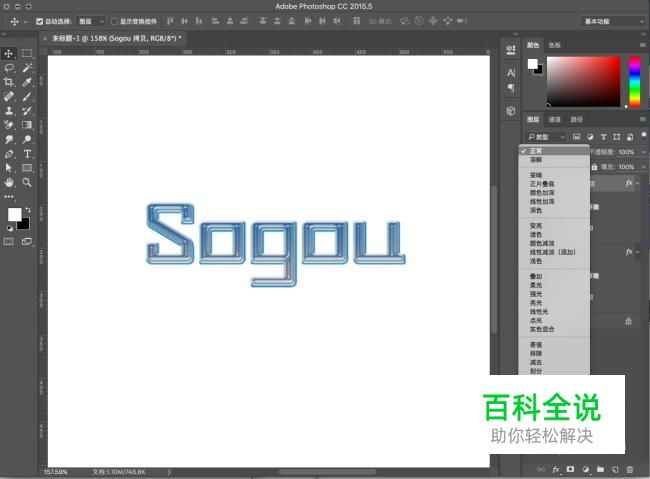Toggle layer filtering on/off switch
Screen dimensions: 650x479
pos(643,135)
